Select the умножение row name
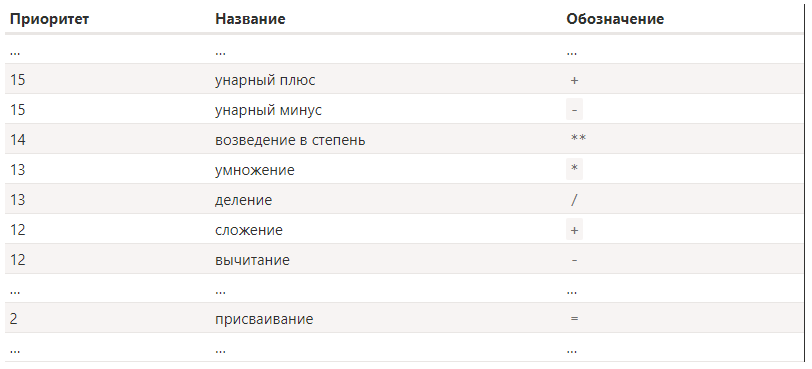Image resolution: width=812 pixels, height=369 pixels. (x=255, y=170)
